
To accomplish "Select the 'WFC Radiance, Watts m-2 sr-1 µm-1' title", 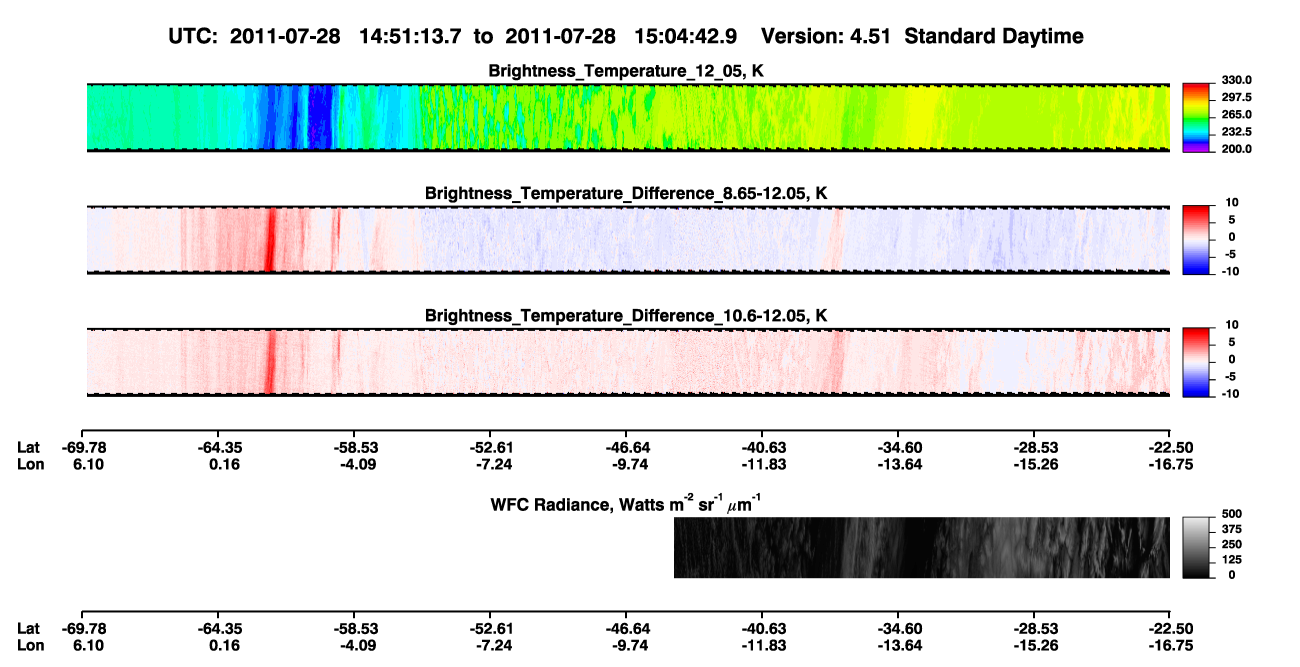I will (628, 503).
